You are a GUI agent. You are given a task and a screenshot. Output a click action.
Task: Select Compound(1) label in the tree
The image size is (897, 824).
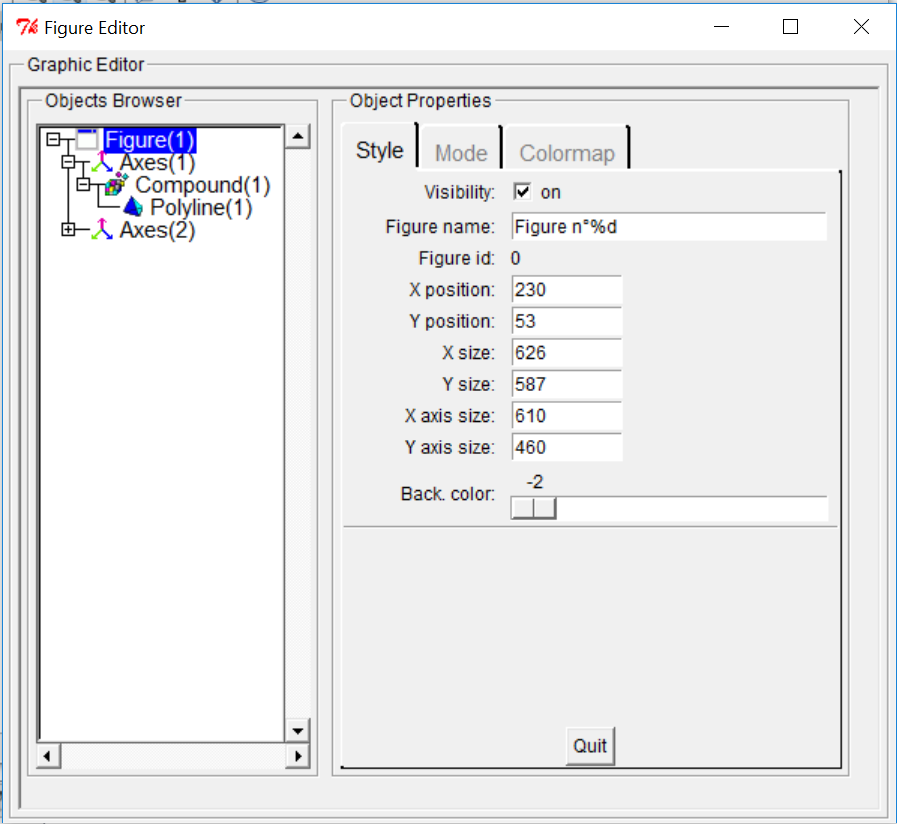pyautogui.click(x=203, y=185)
